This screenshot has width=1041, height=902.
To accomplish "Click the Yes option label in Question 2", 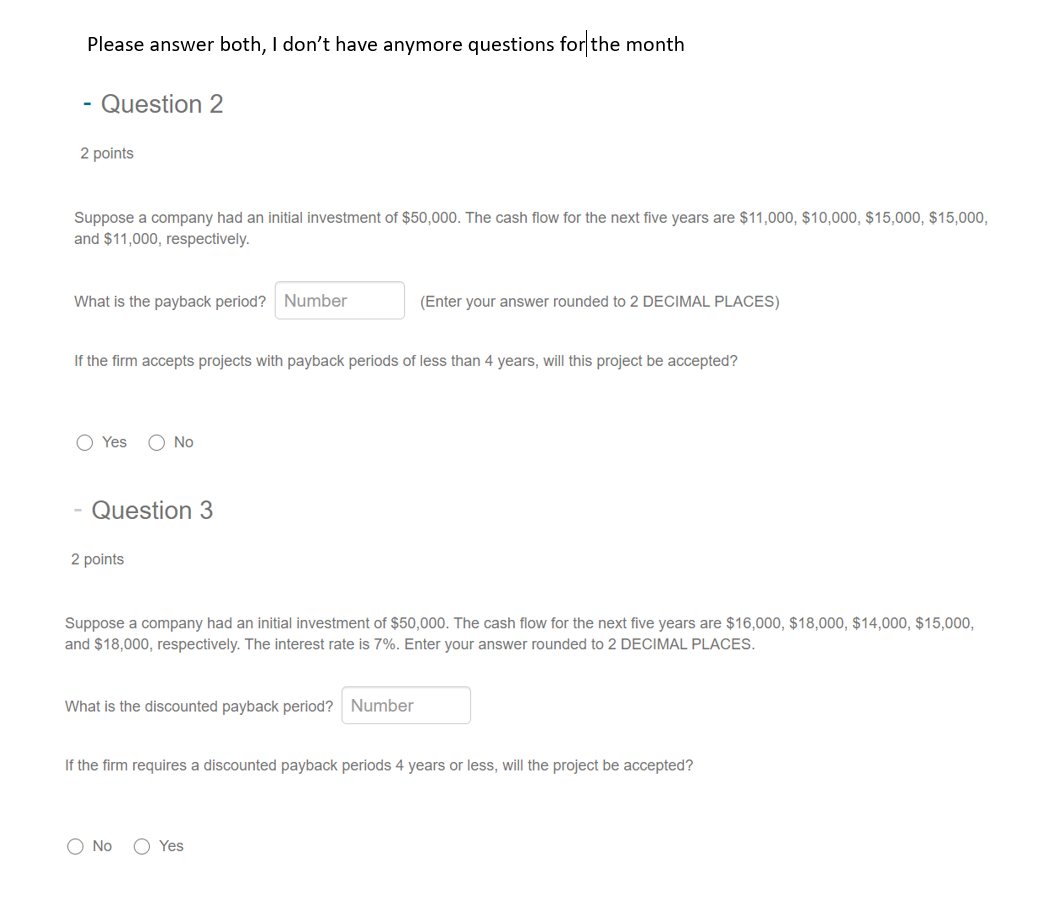I will pos(113,441).
